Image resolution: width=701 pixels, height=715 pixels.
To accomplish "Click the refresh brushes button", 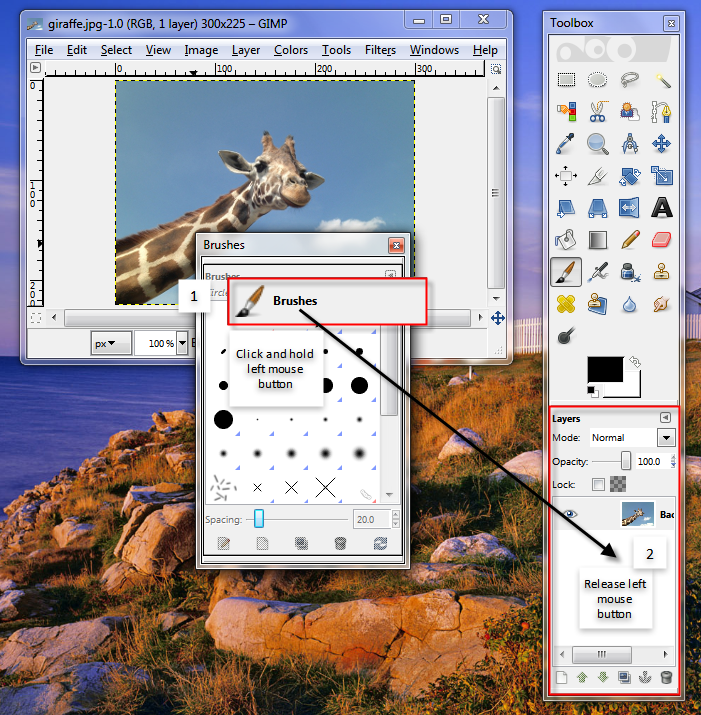I will (380, 544).
